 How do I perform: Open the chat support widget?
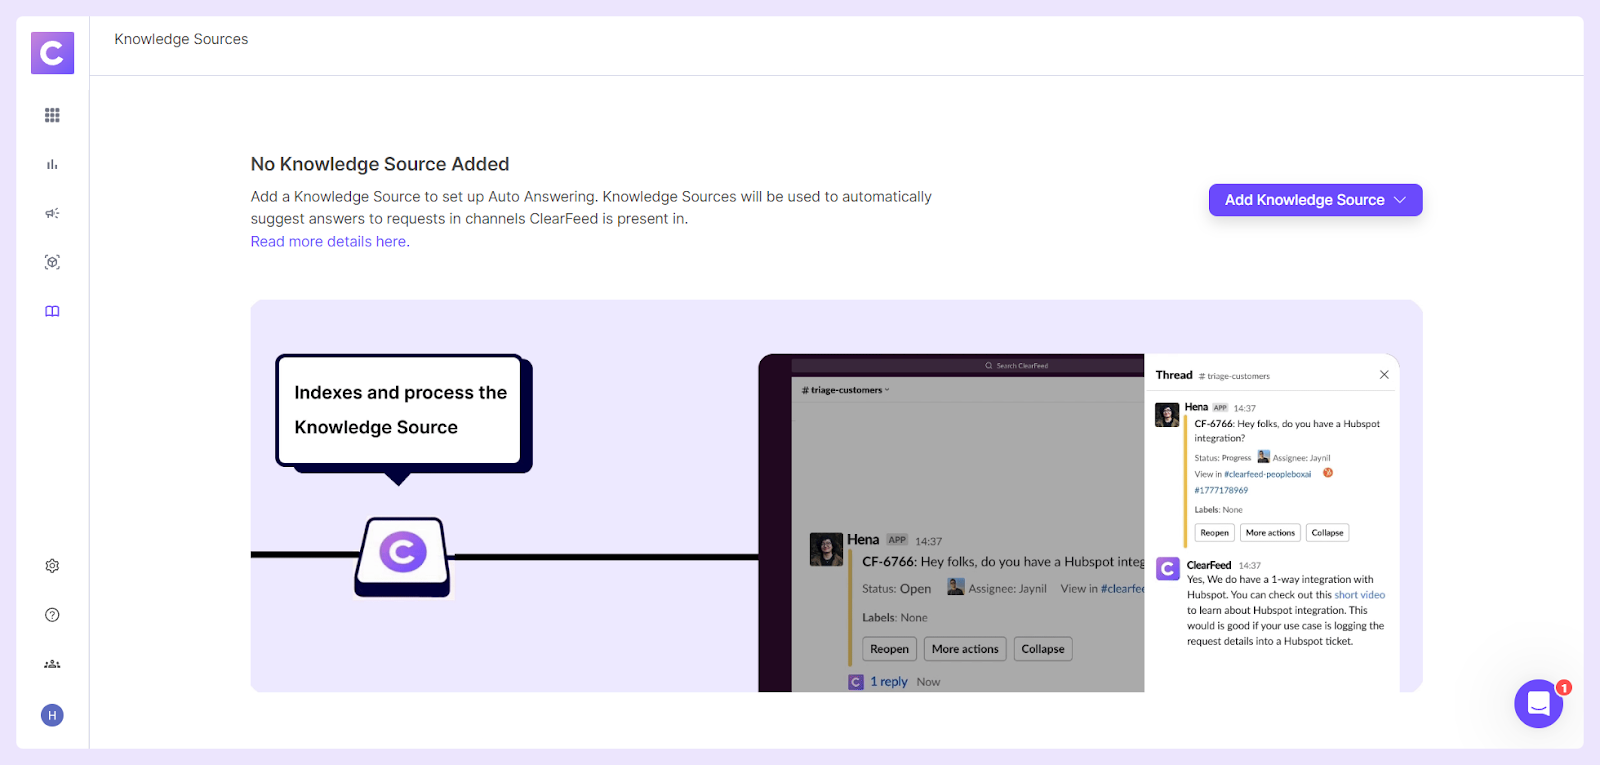1539,704
